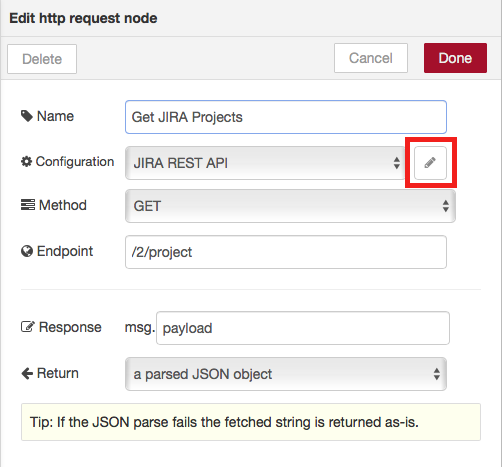The height and width of the screenshot is (467, 502).
Task: Click the Edit http request node title
Action: point(83,18)
